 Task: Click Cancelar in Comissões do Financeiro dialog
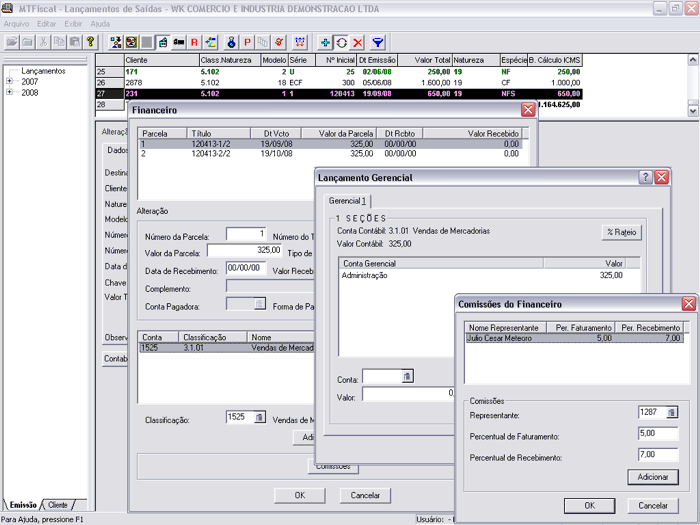[x=653, y=505]
